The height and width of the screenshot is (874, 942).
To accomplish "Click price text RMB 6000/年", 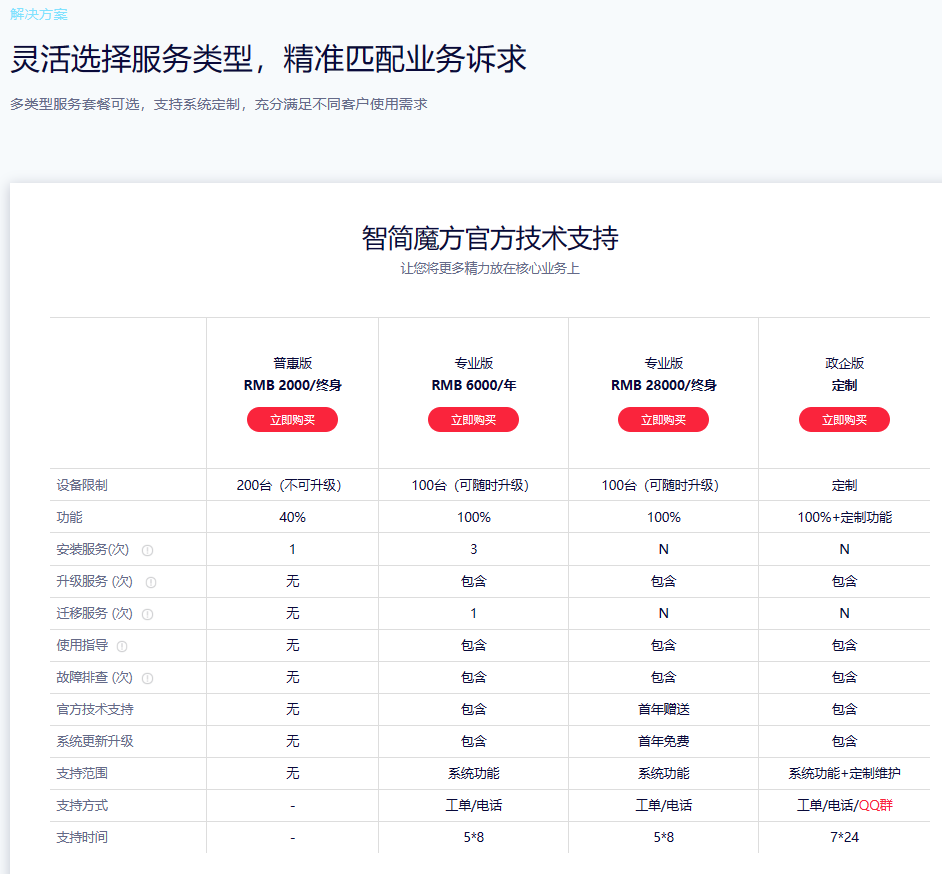I will tap(473, 385).
